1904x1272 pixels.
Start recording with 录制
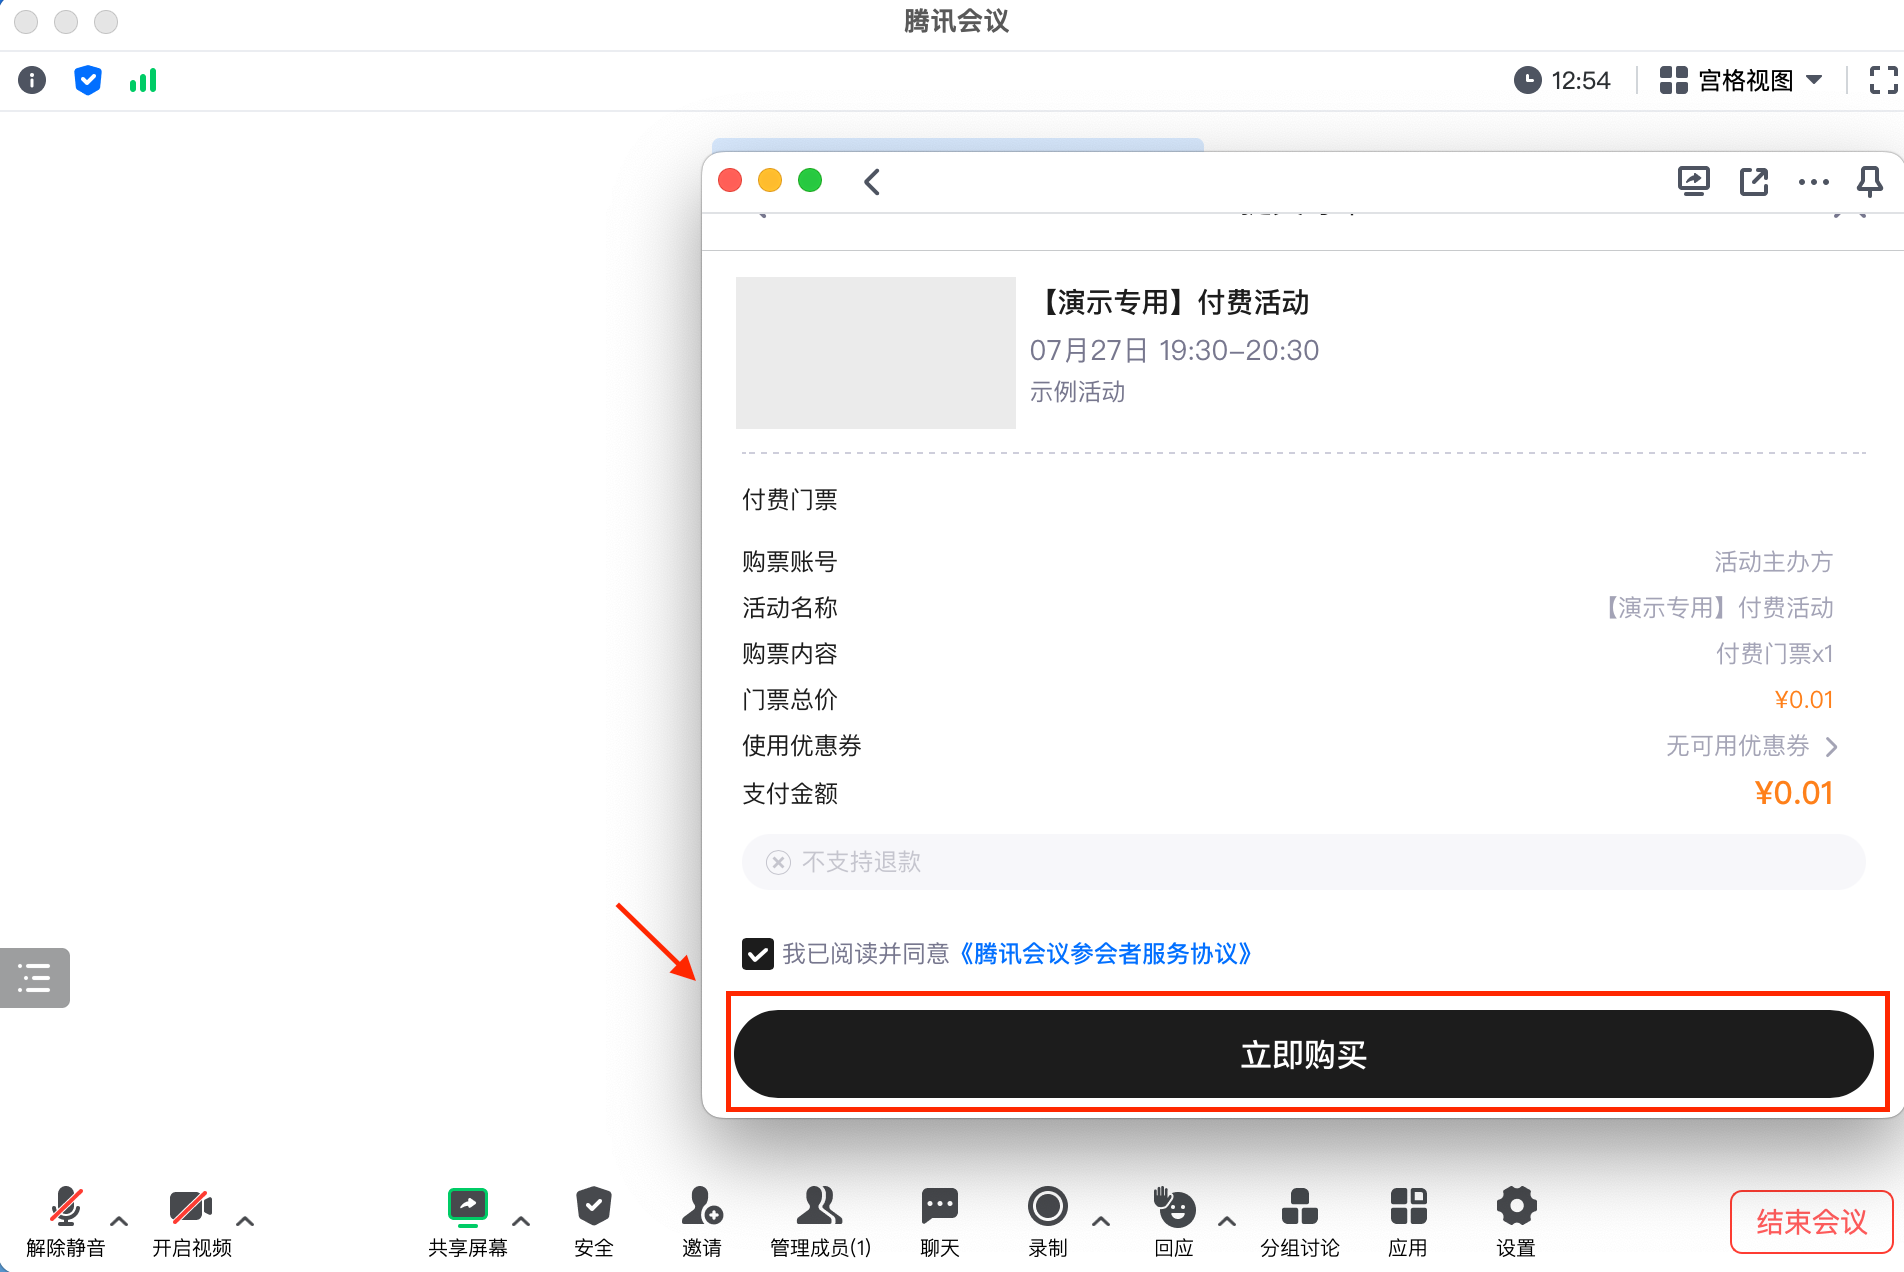pos(1047,1222)
